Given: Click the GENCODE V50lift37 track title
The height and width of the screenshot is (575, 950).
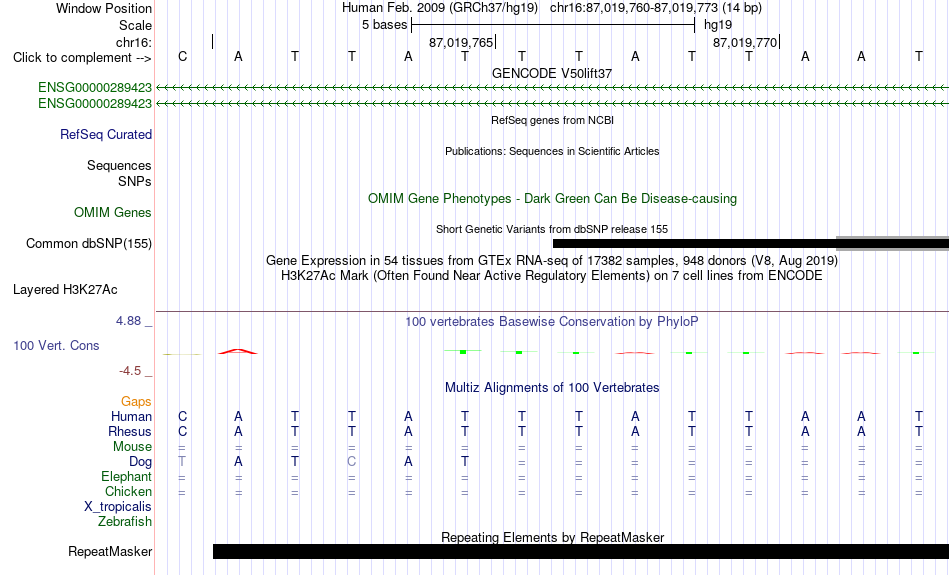Looking at the screenshot, I should point(552,73).
